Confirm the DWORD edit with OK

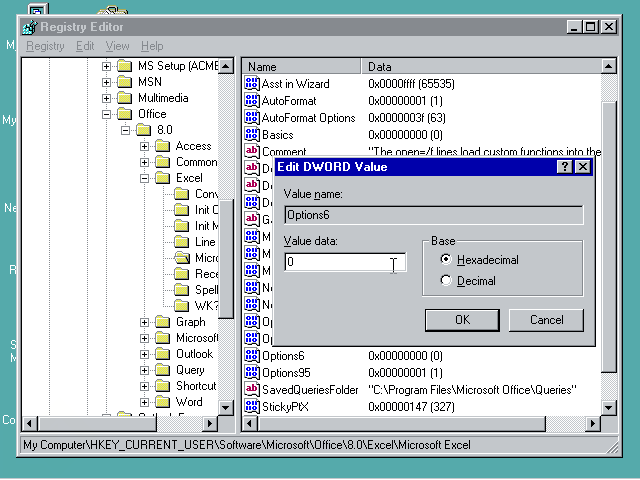tap(462, 320)
